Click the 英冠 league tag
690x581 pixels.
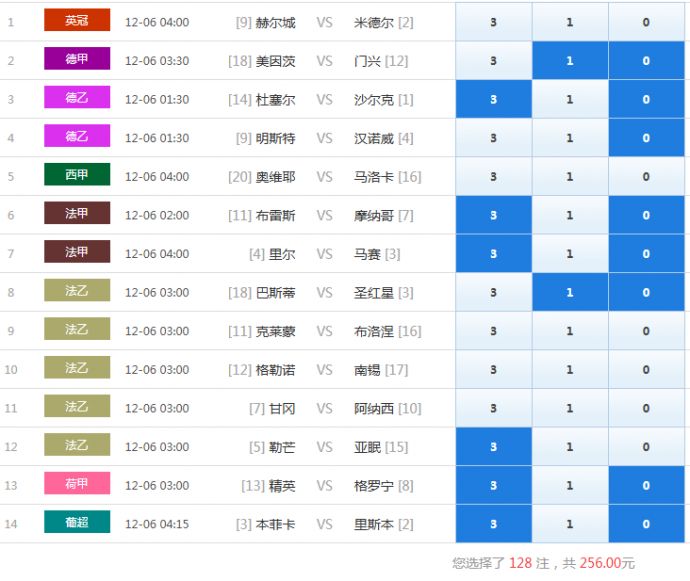tap(77, 21)
